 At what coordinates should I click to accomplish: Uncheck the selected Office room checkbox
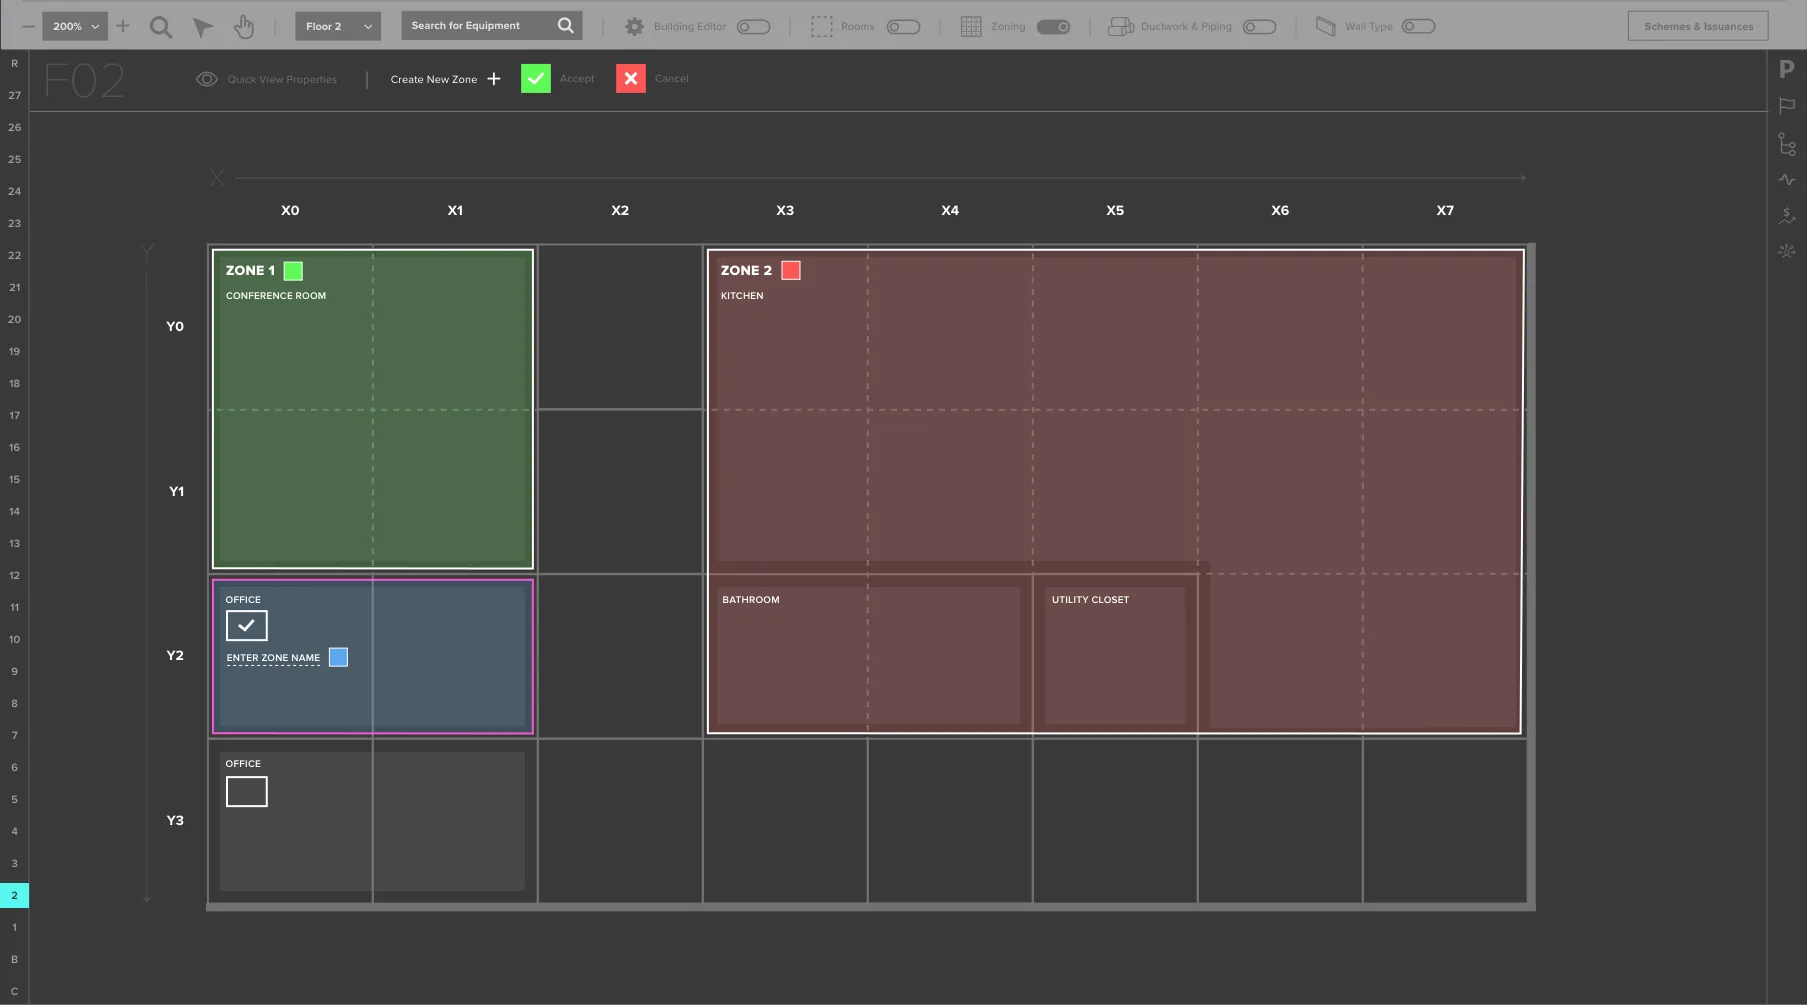(247, 625)
